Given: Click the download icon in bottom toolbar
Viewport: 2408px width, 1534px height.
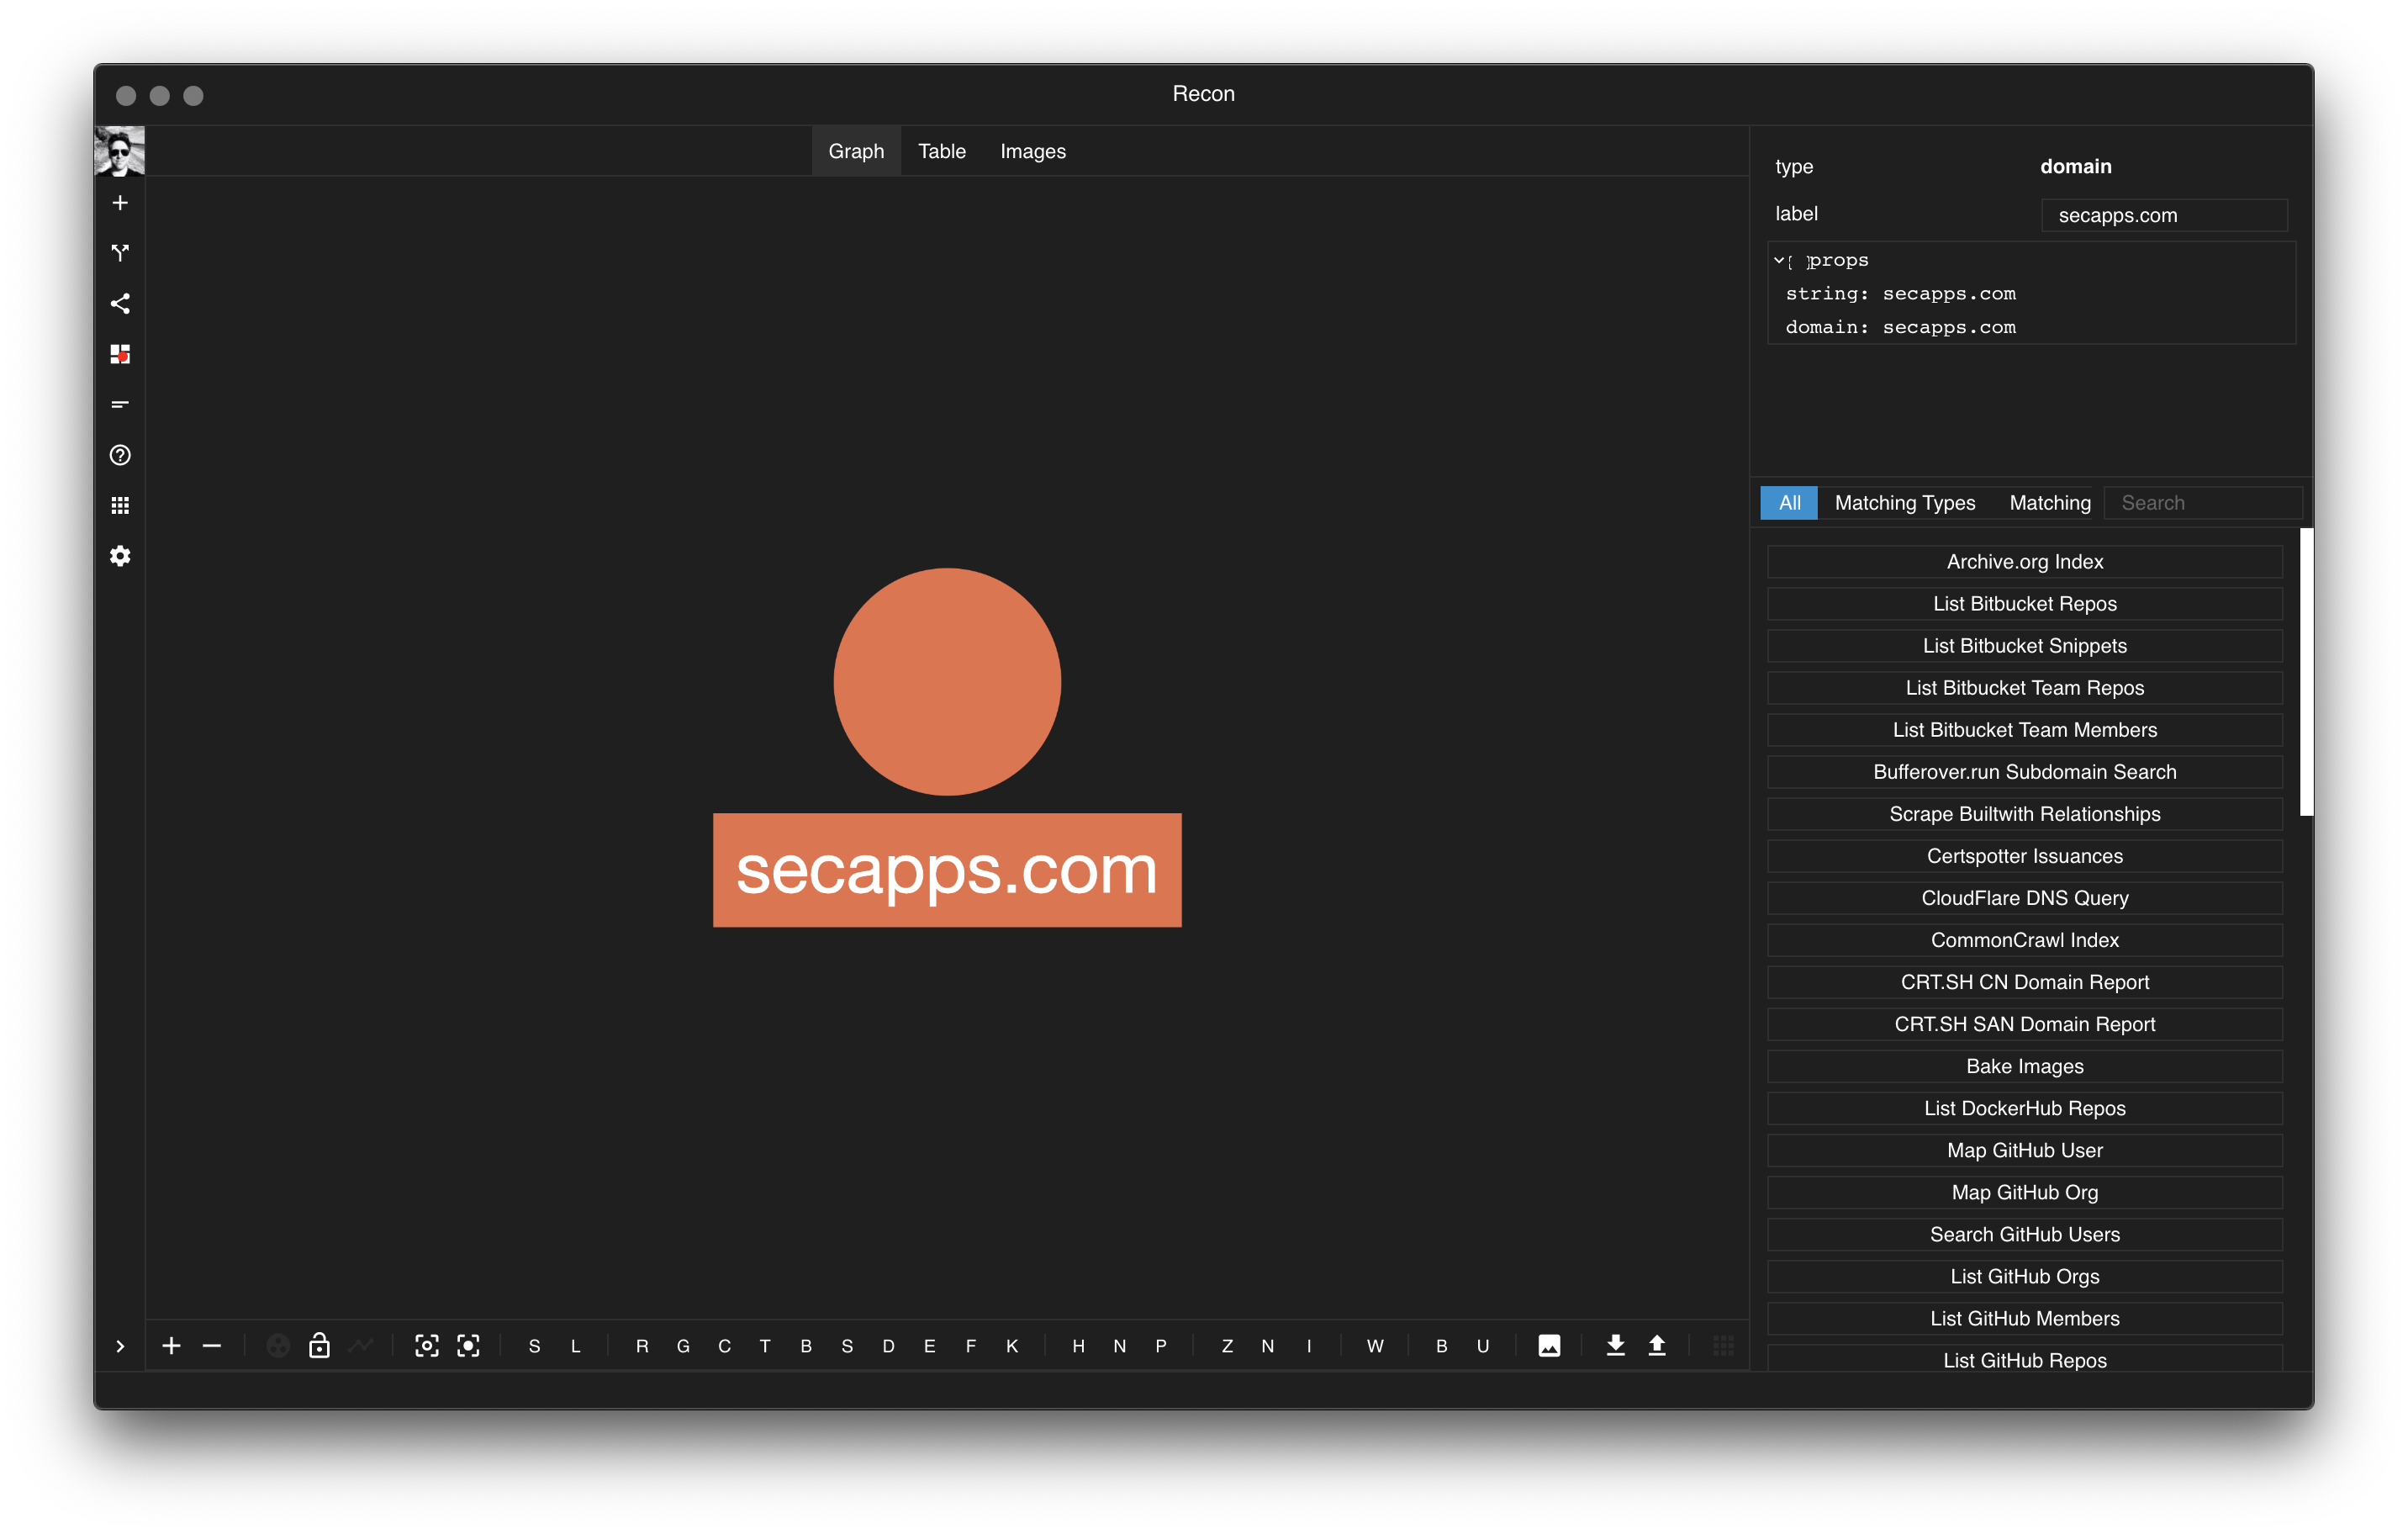Looking at the screenshot, I should tap(1615, 1346).
